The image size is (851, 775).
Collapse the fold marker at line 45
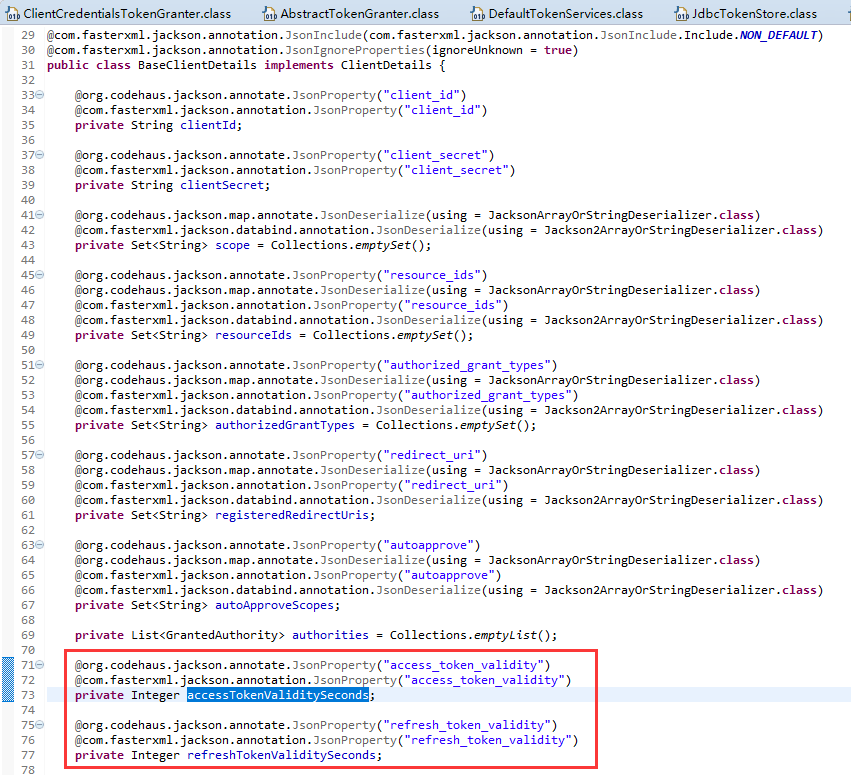(40, 275)
